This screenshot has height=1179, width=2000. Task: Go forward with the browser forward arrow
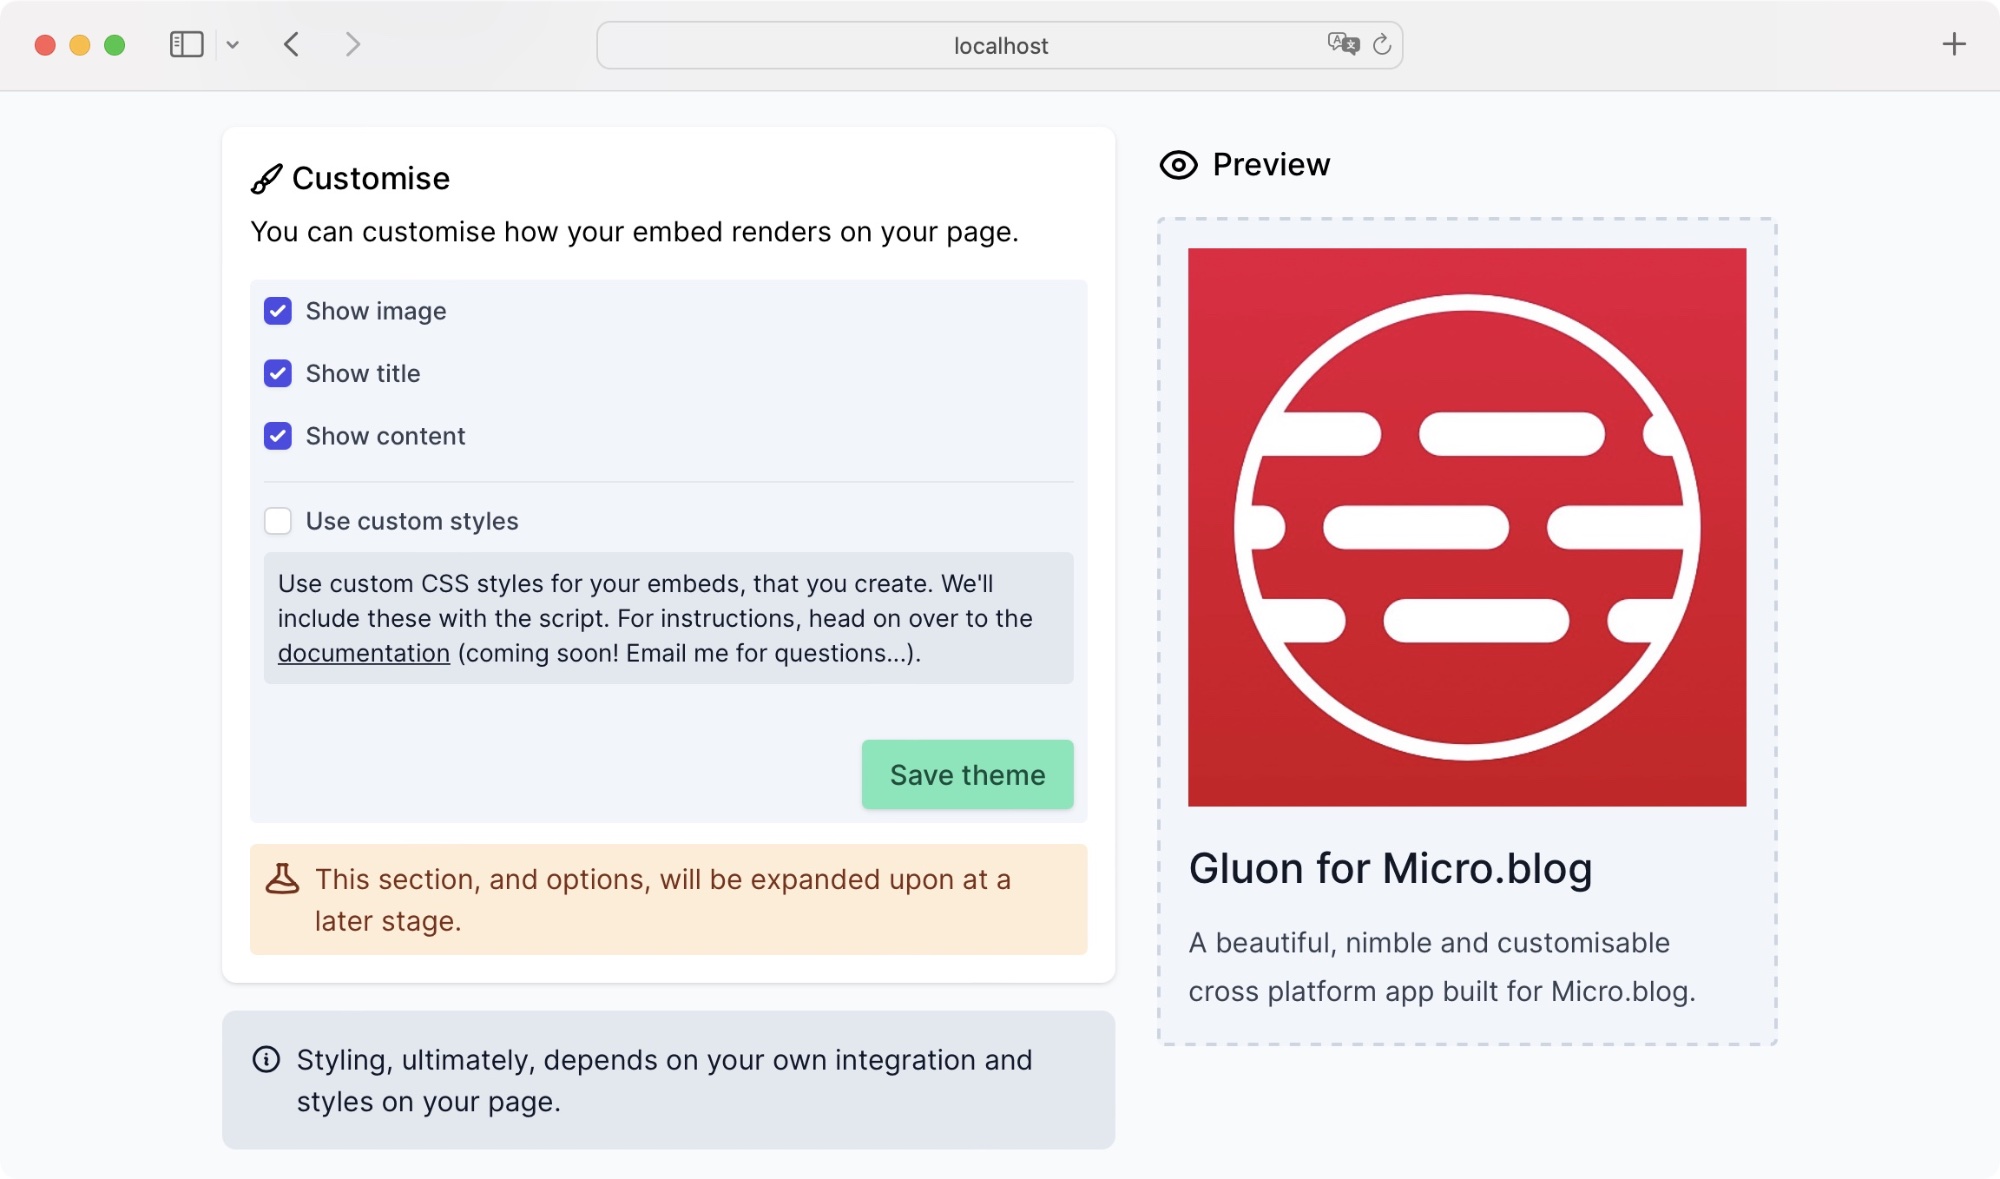click(x=352, y=45)
